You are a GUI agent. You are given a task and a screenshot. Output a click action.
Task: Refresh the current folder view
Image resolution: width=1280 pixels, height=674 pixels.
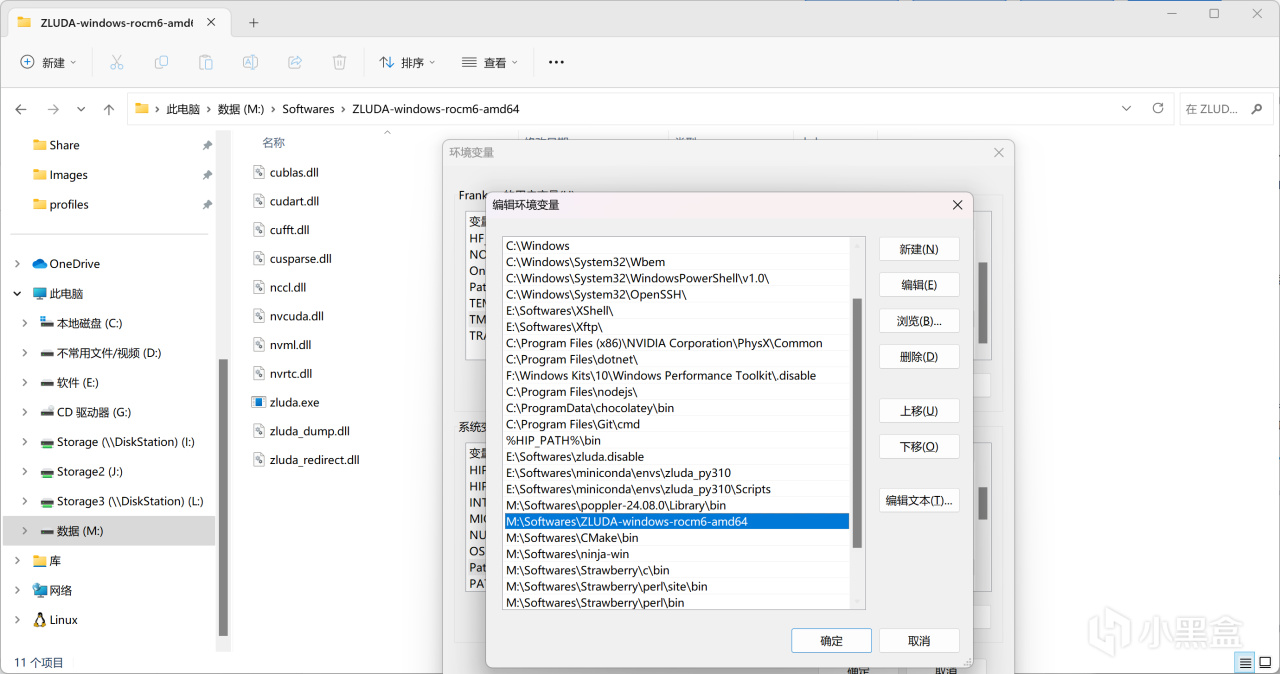(1158, 108)
